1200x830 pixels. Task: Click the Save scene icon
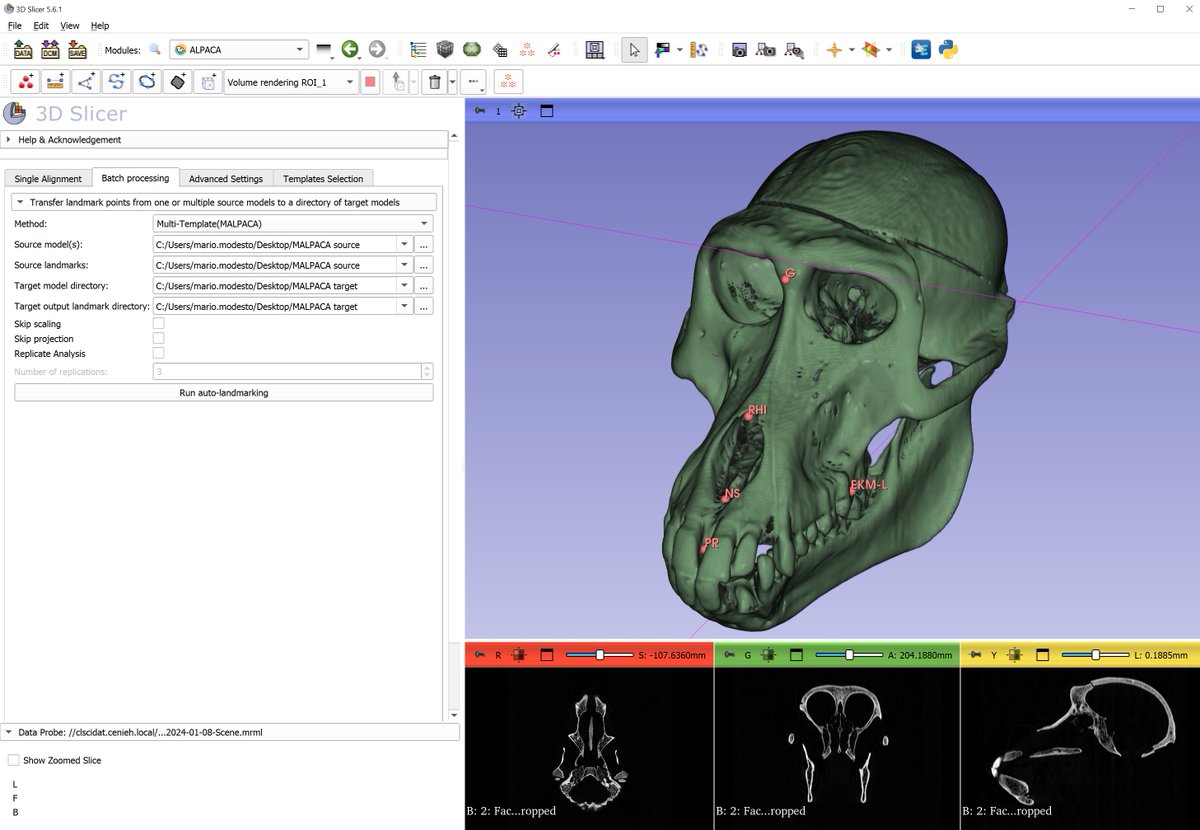[75, 48]
